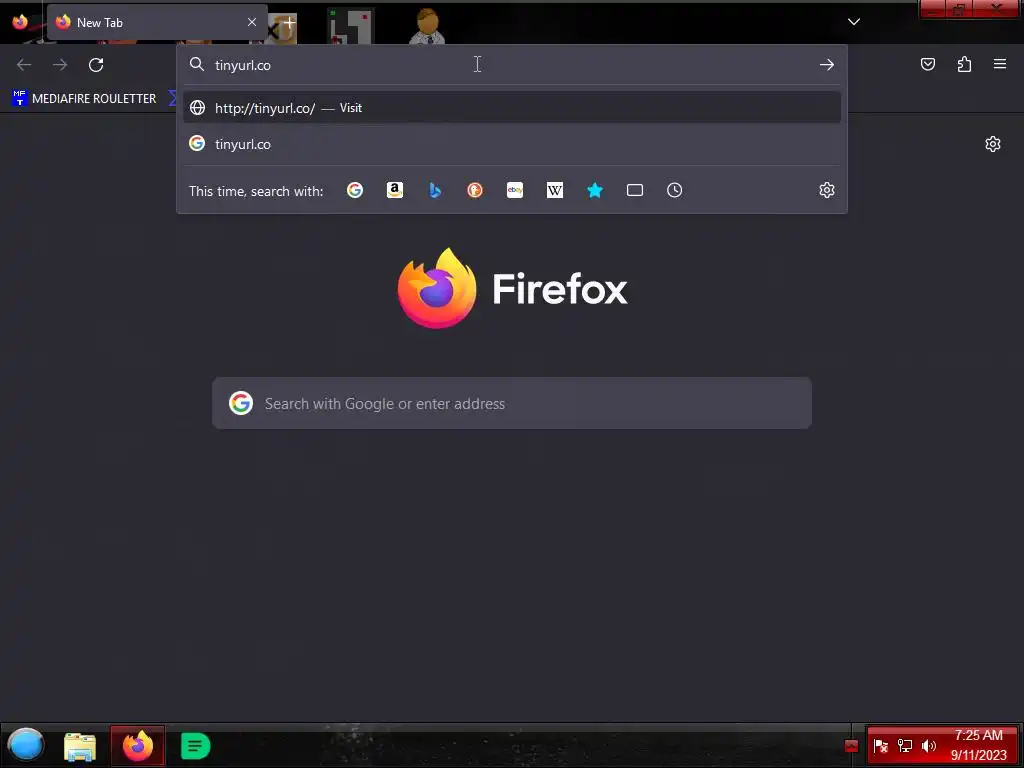Screen dimensions: 1024x768
Task: Open the network tray icon
Action: point(904,746)
